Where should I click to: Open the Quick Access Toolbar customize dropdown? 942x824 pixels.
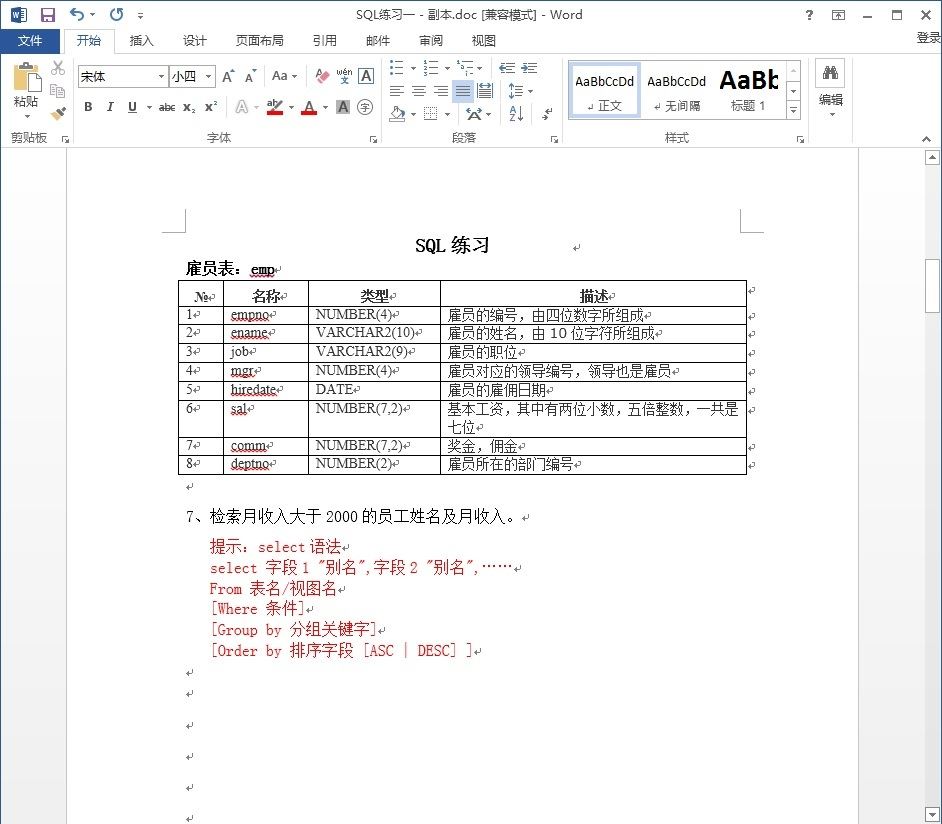pos(140,16)
